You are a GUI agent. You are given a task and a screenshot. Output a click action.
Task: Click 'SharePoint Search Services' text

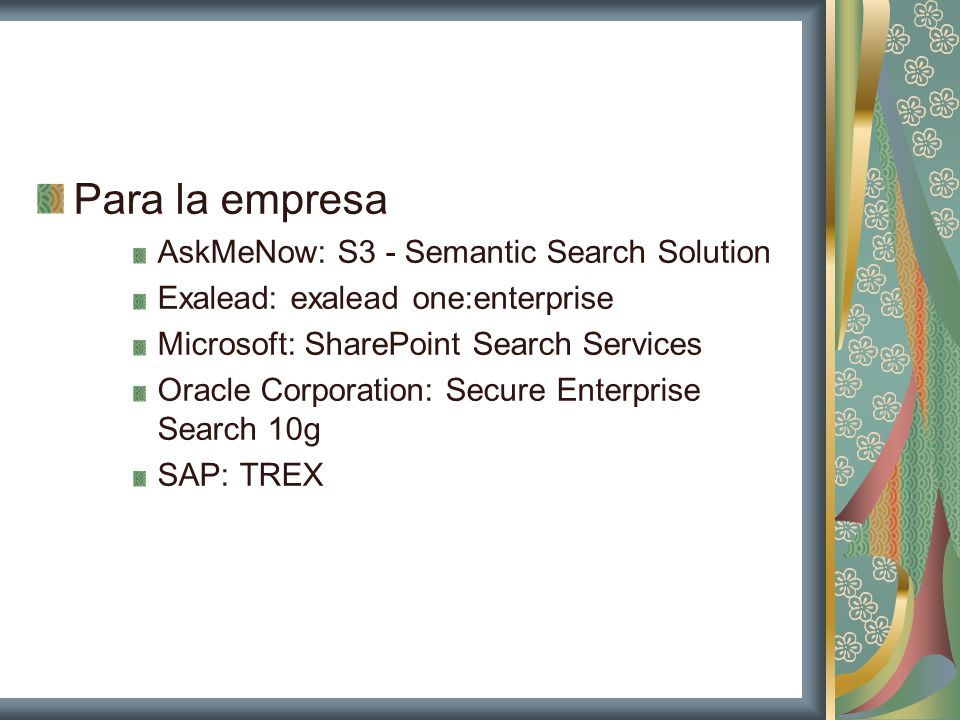tap(503, 344)
